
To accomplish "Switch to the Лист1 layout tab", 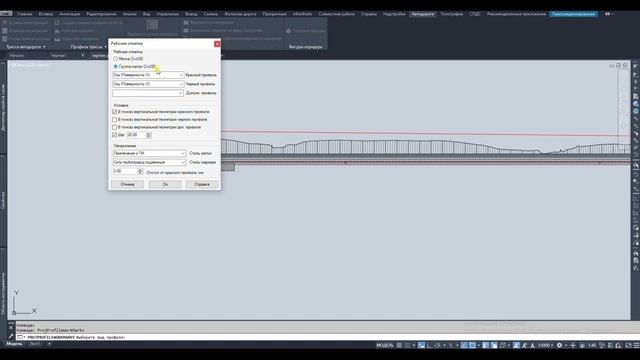I will [x=35, y=344].
